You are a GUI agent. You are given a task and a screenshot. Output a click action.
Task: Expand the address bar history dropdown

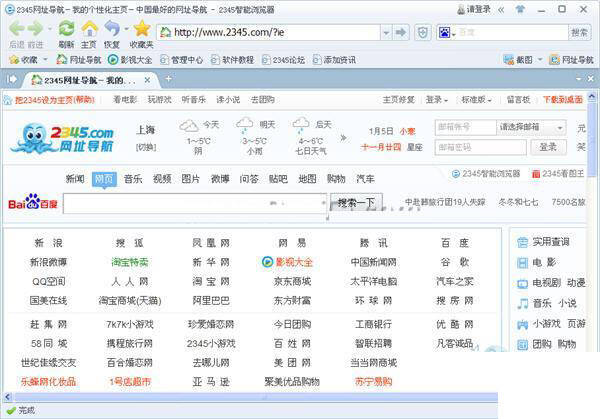tap(386, 33)
